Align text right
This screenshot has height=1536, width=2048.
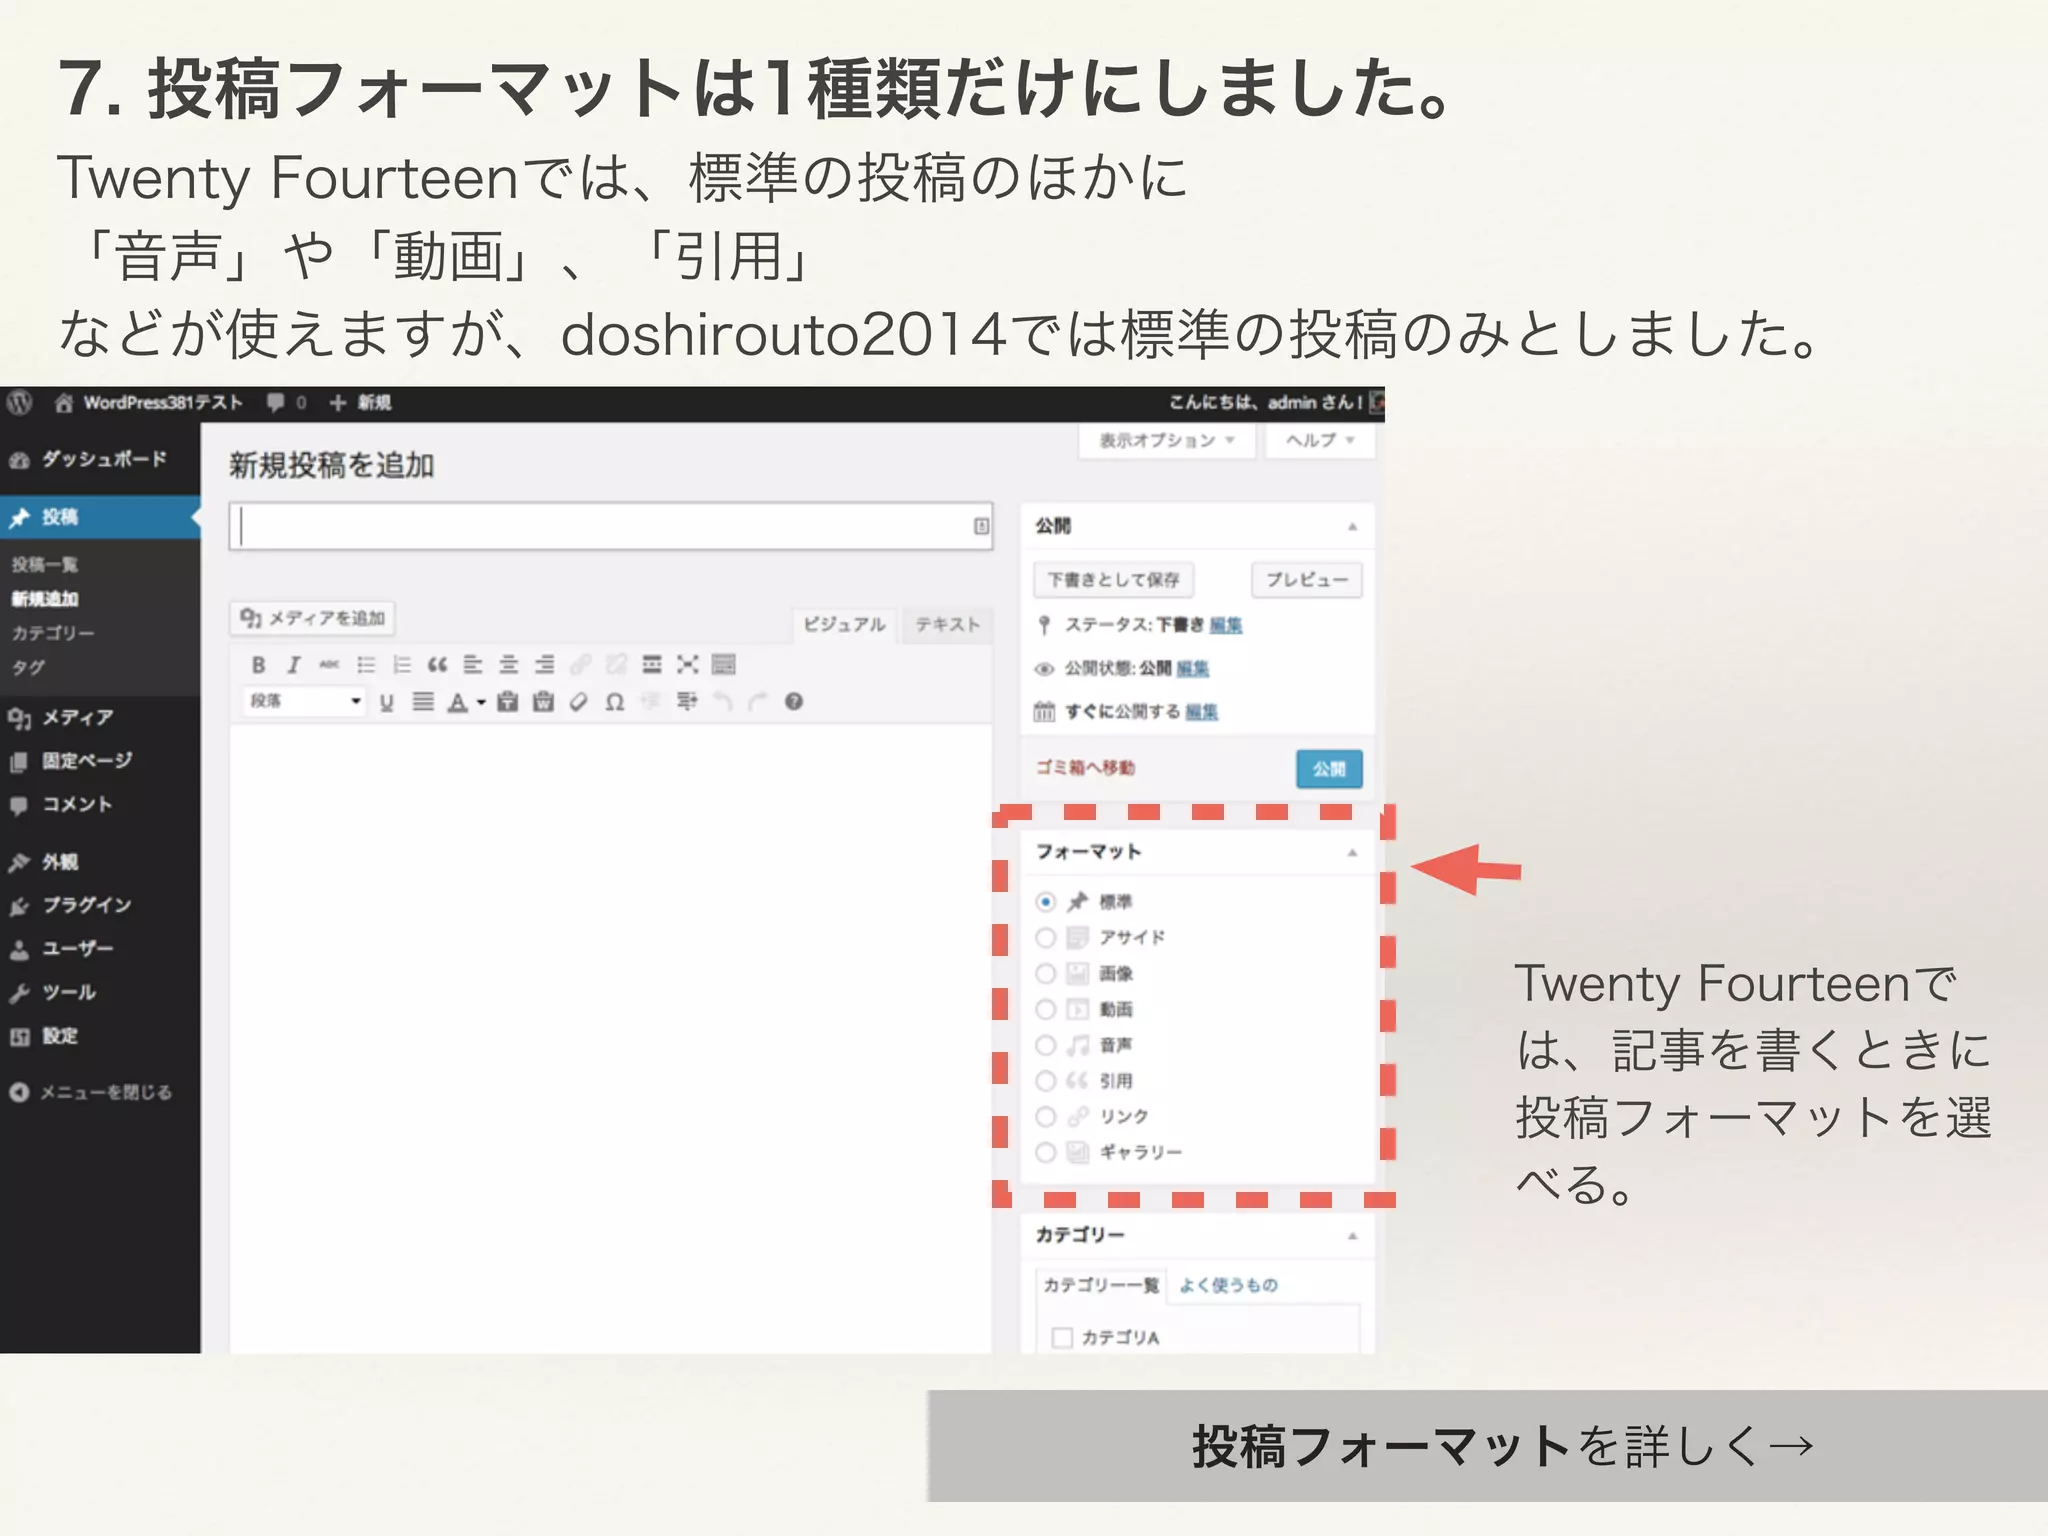click(x=545, y=665)
